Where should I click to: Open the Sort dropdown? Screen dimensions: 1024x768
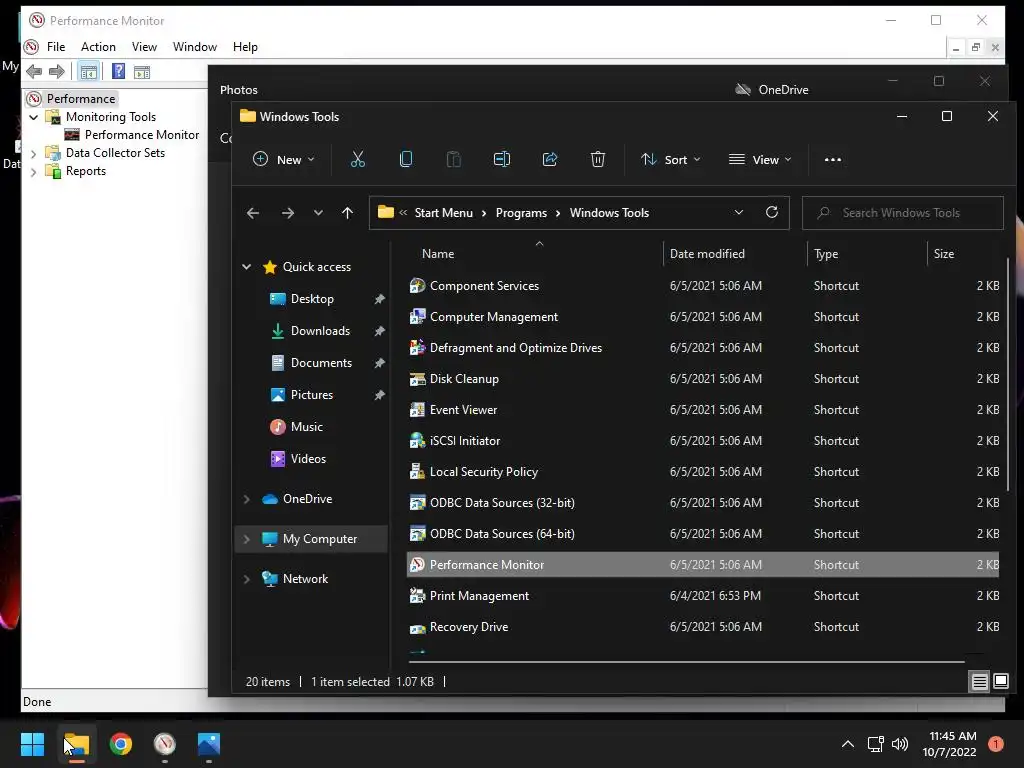tap(671, 159)
